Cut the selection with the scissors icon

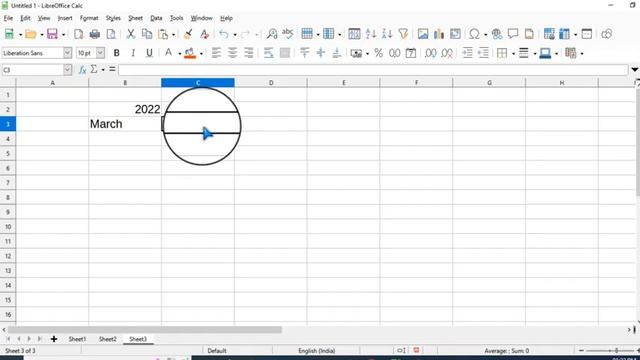tap(131, 34)
